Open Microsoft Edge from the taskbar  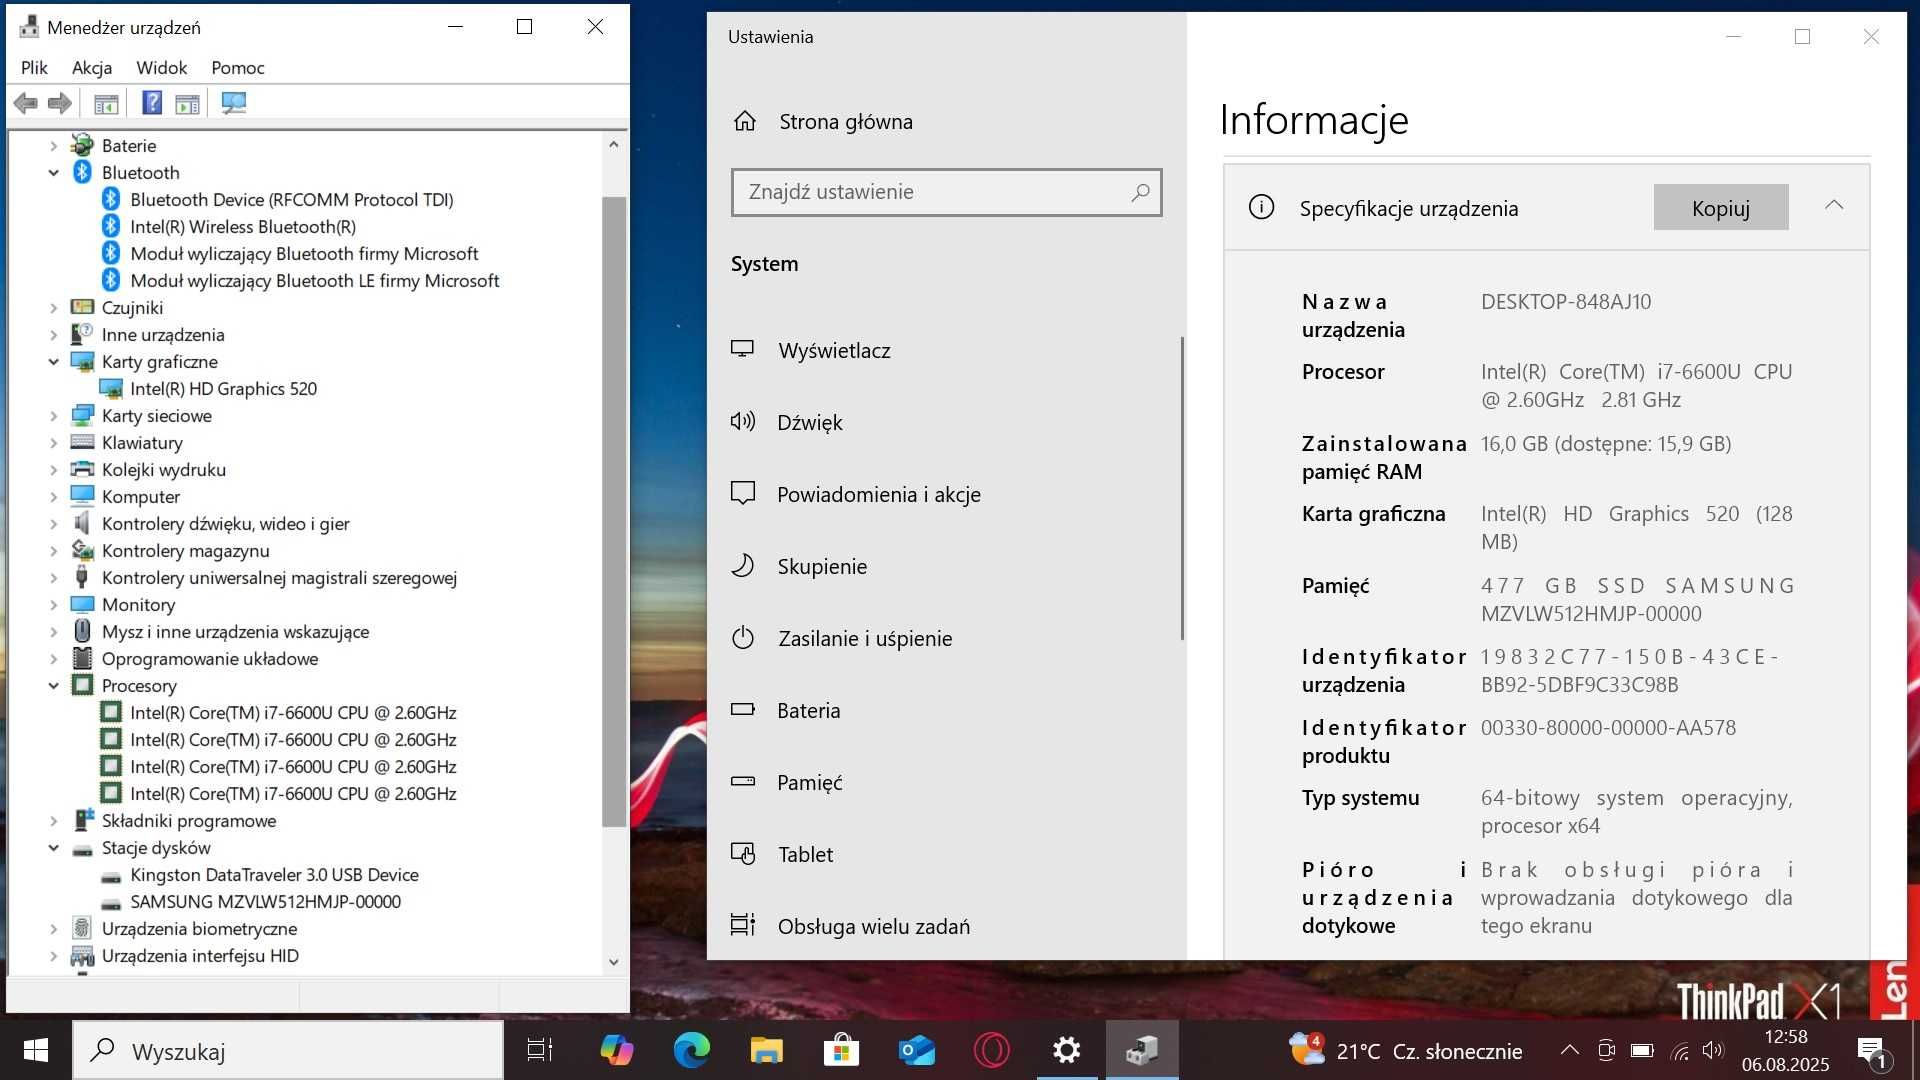coord(691,1050)
